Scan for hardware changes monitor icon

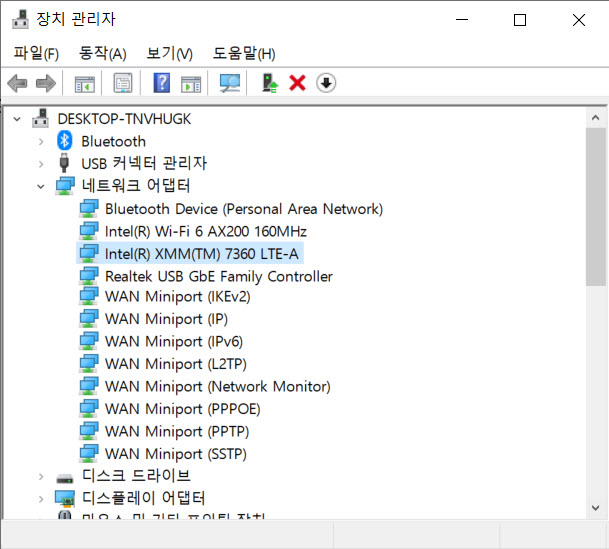[x=230, y=83]
